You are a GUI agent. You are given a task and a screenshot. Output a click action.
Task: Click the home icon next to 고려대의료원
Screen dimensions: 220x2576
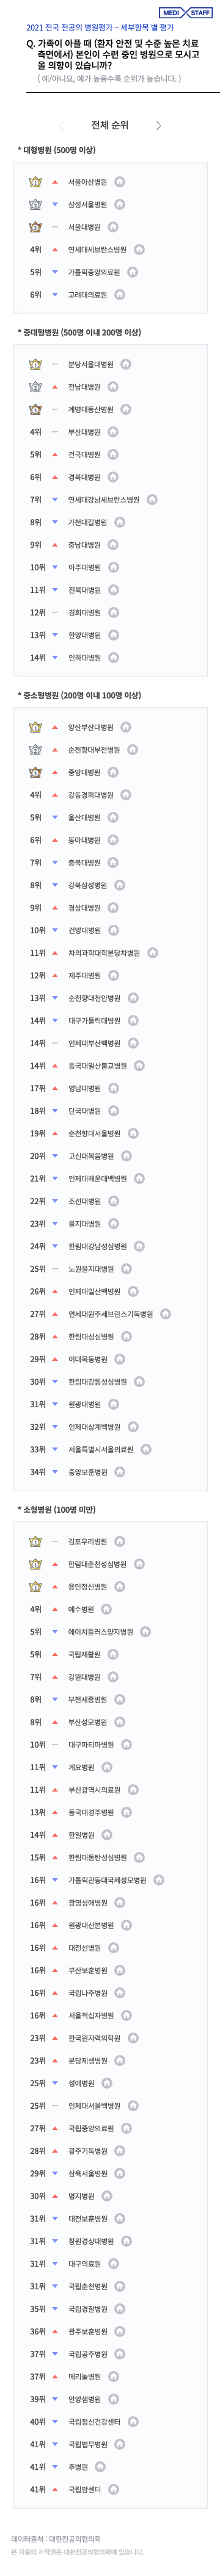120,295
